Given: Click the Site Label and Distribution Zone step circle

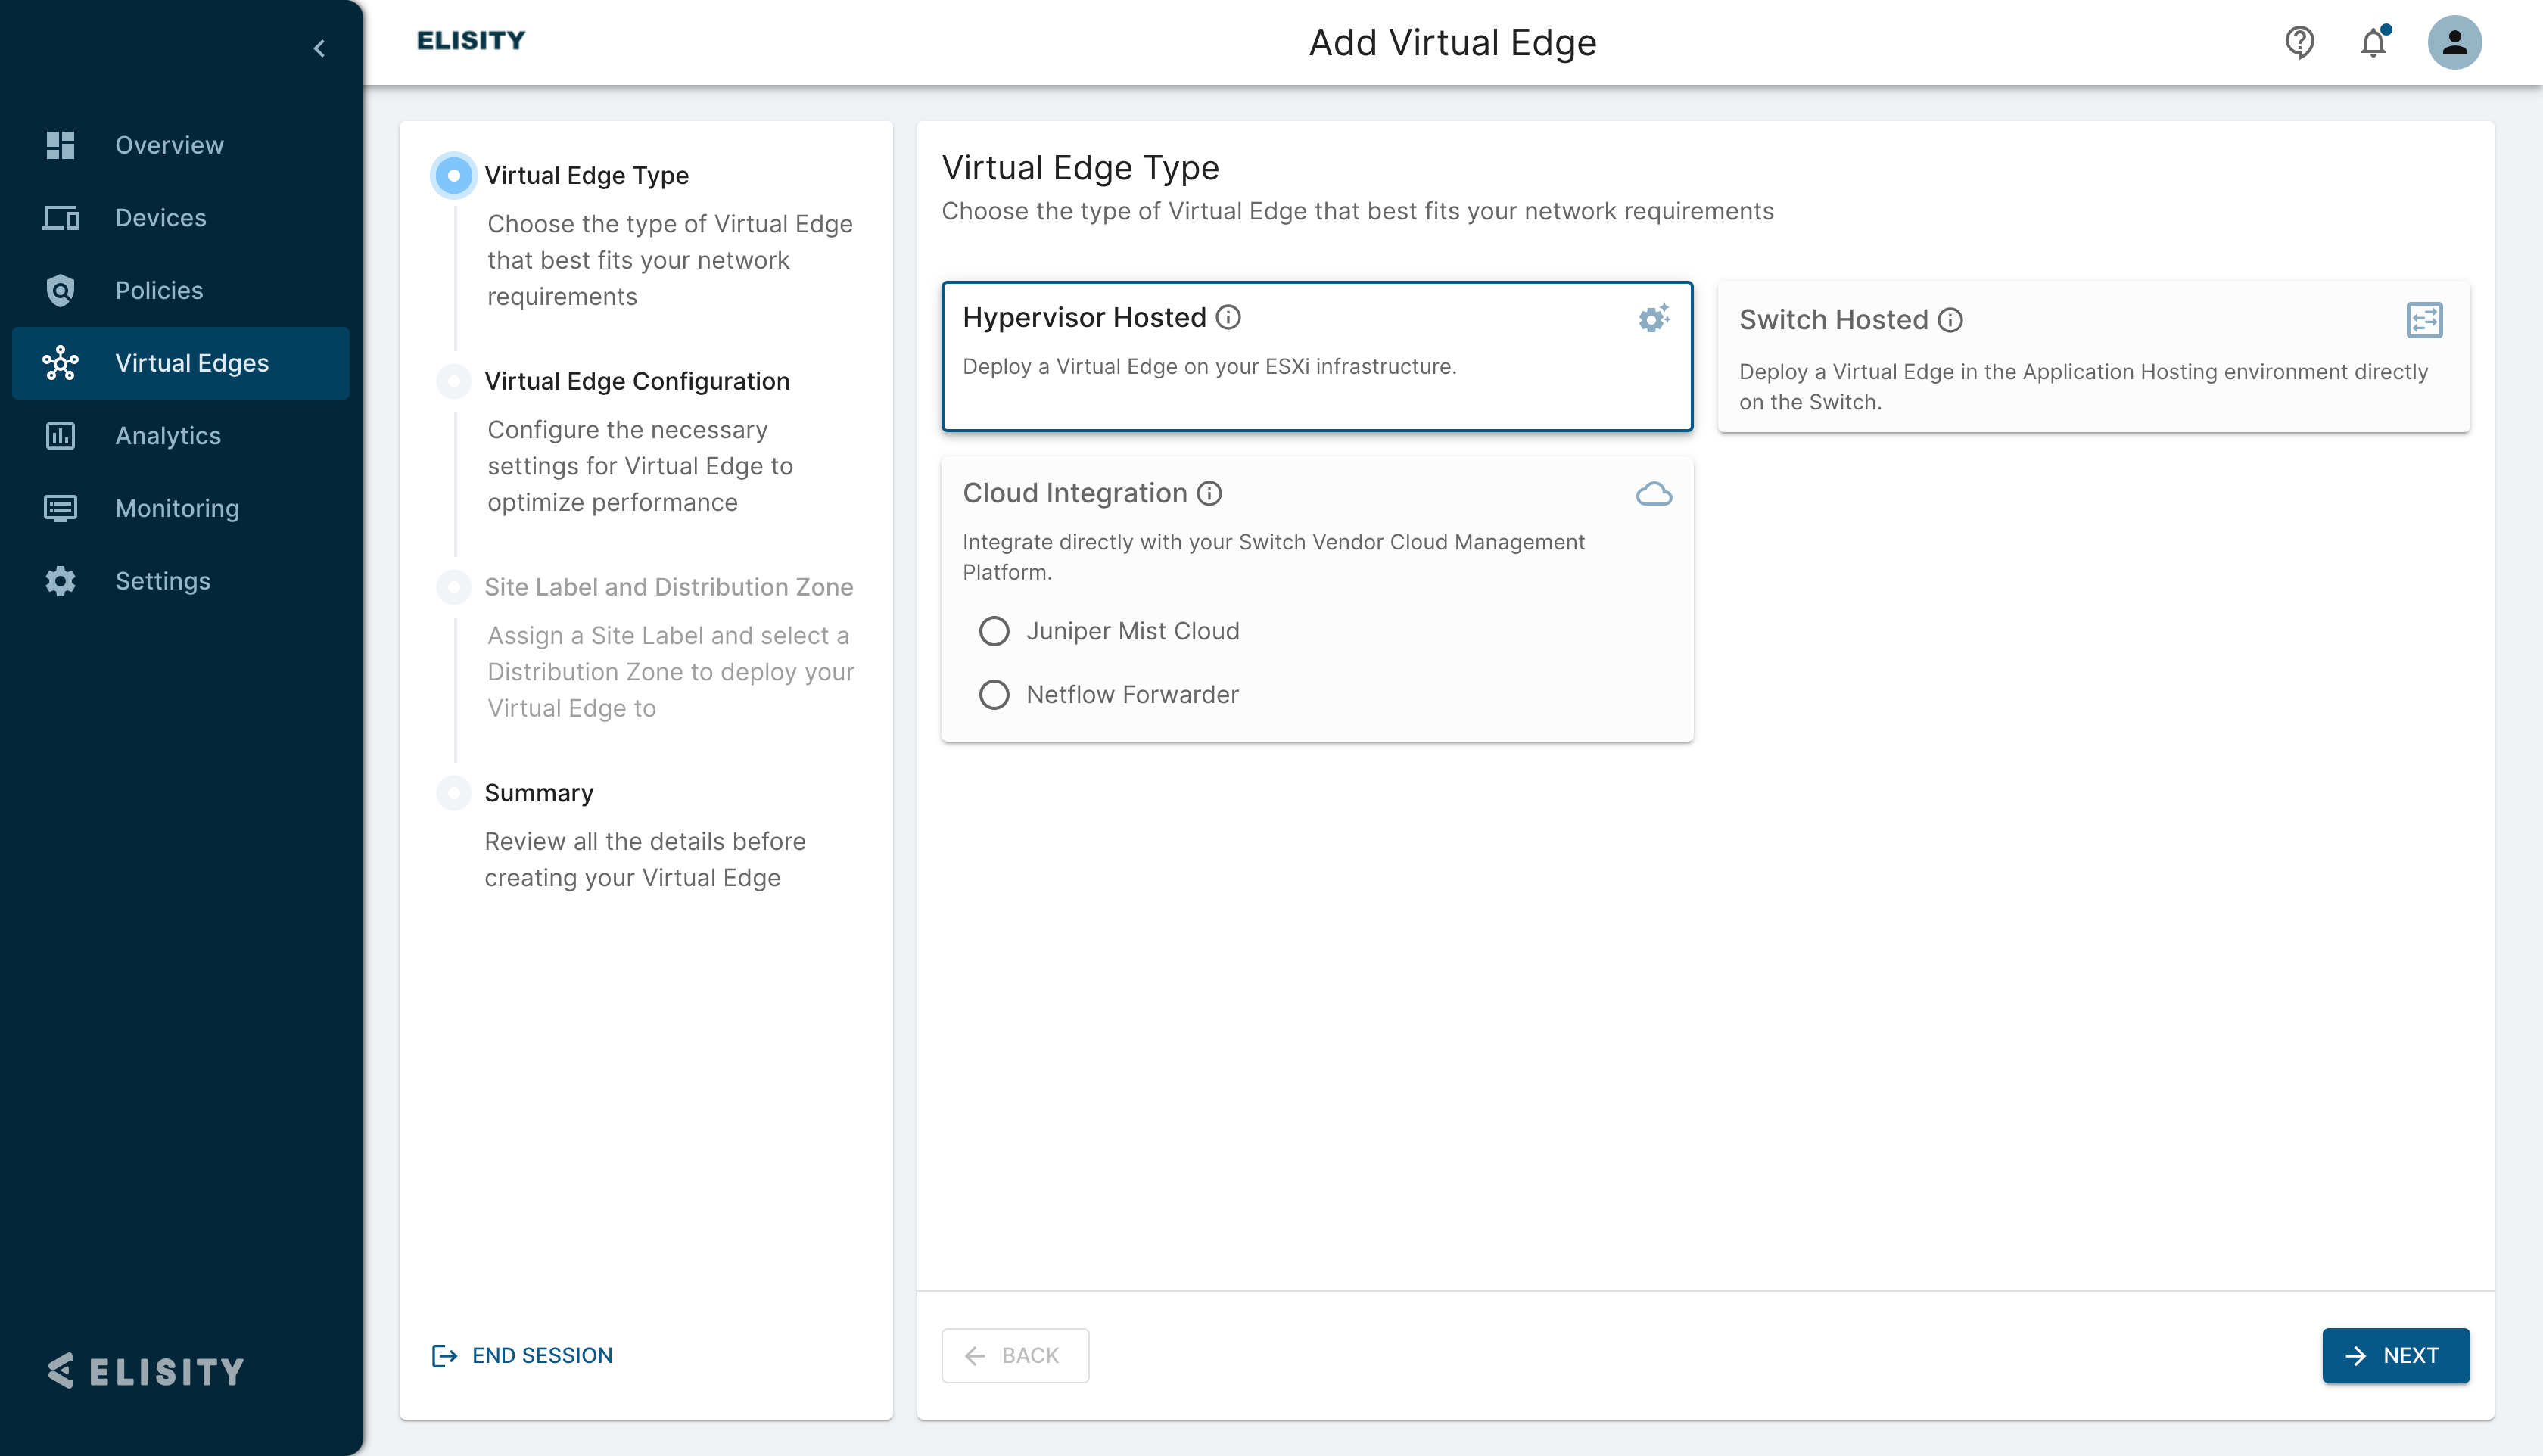Looking at the screenshot, I should 454,587.
